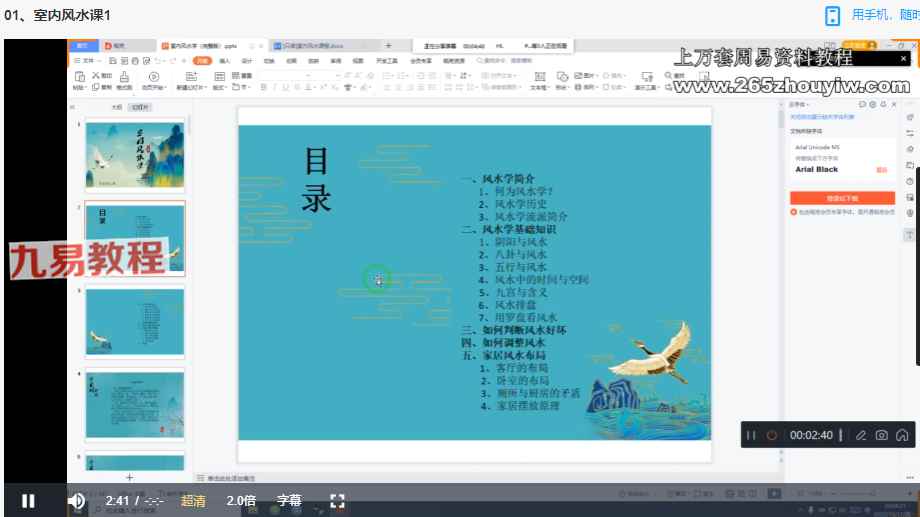Viewport: 920px width, 517px height.
Task: Close the black watermark banner with X
Action: (904, 58)
